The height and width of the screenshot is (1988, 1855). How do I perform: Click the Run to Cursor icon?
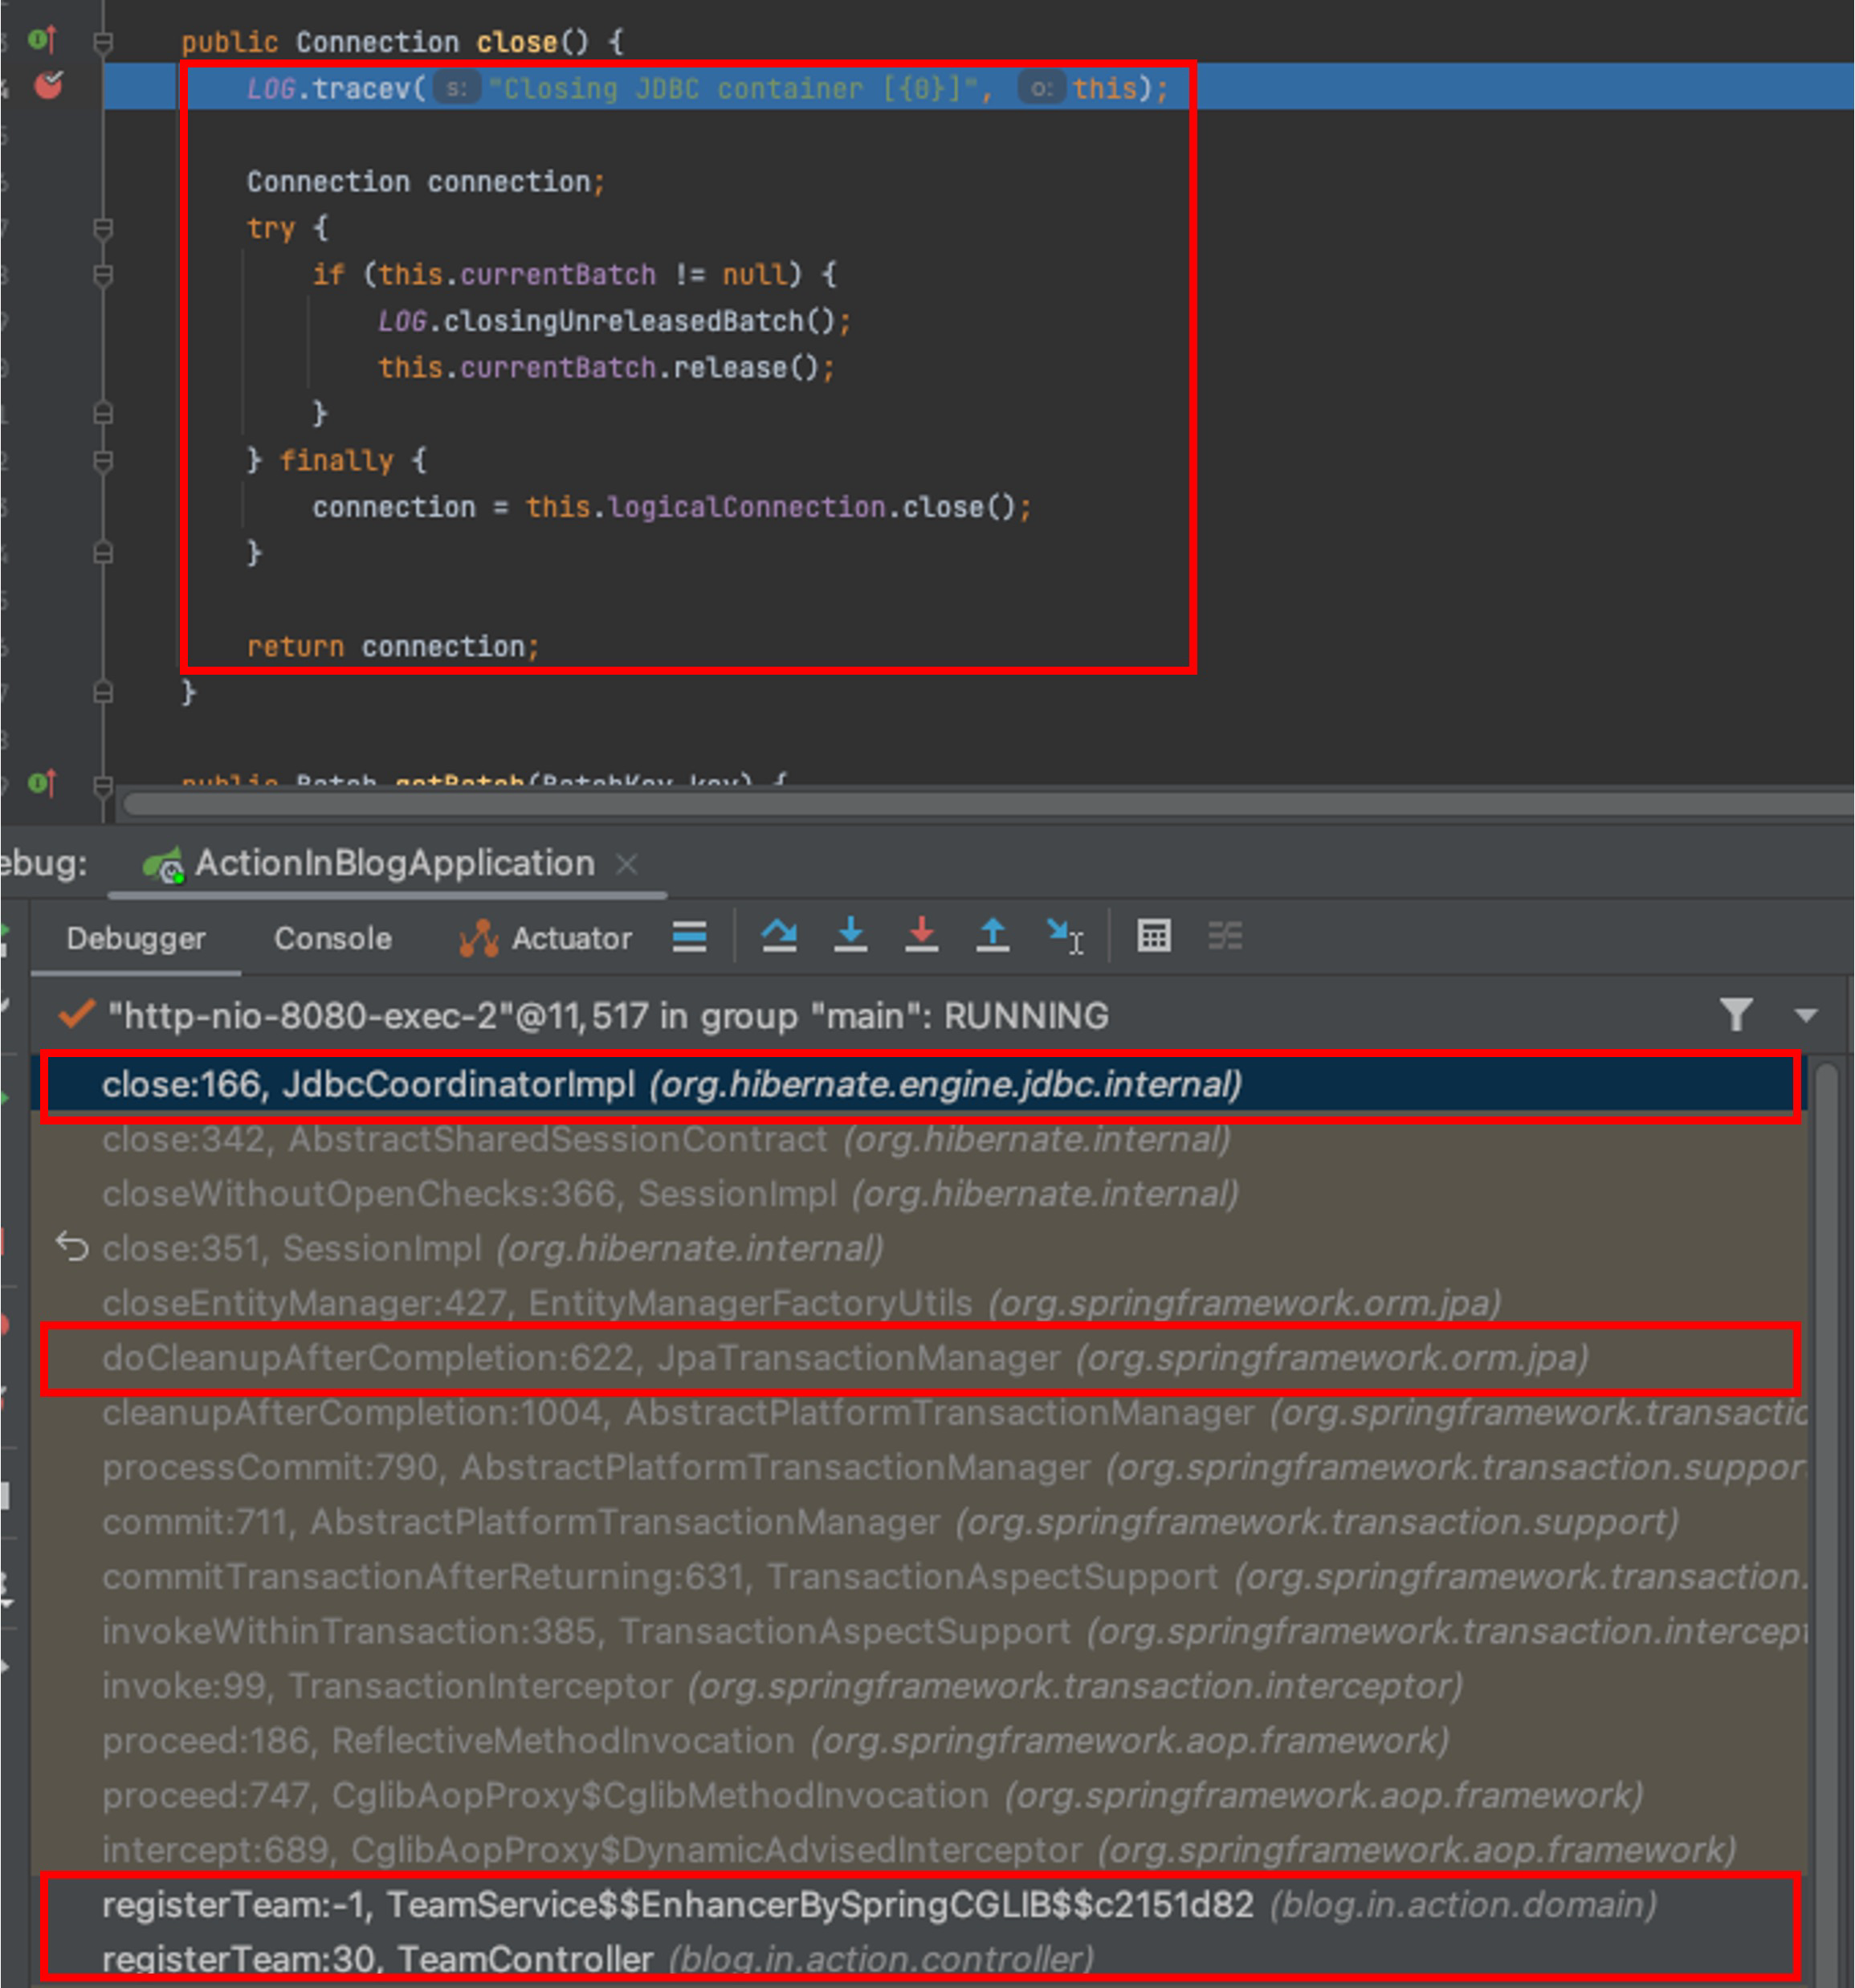tap(1064, 936)
